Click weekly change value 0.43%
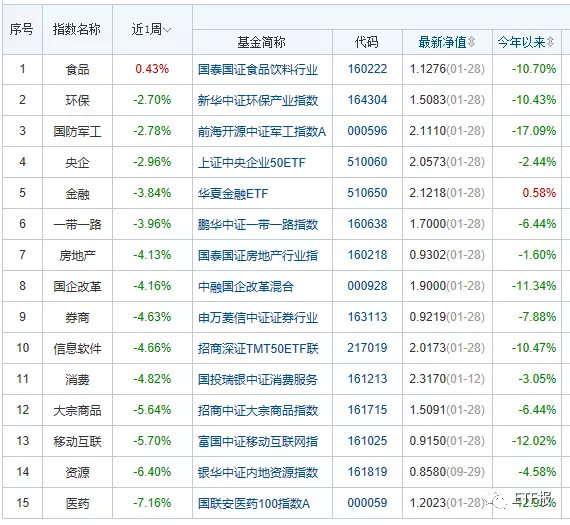This screenshot has width=570, height=525. 152,69
